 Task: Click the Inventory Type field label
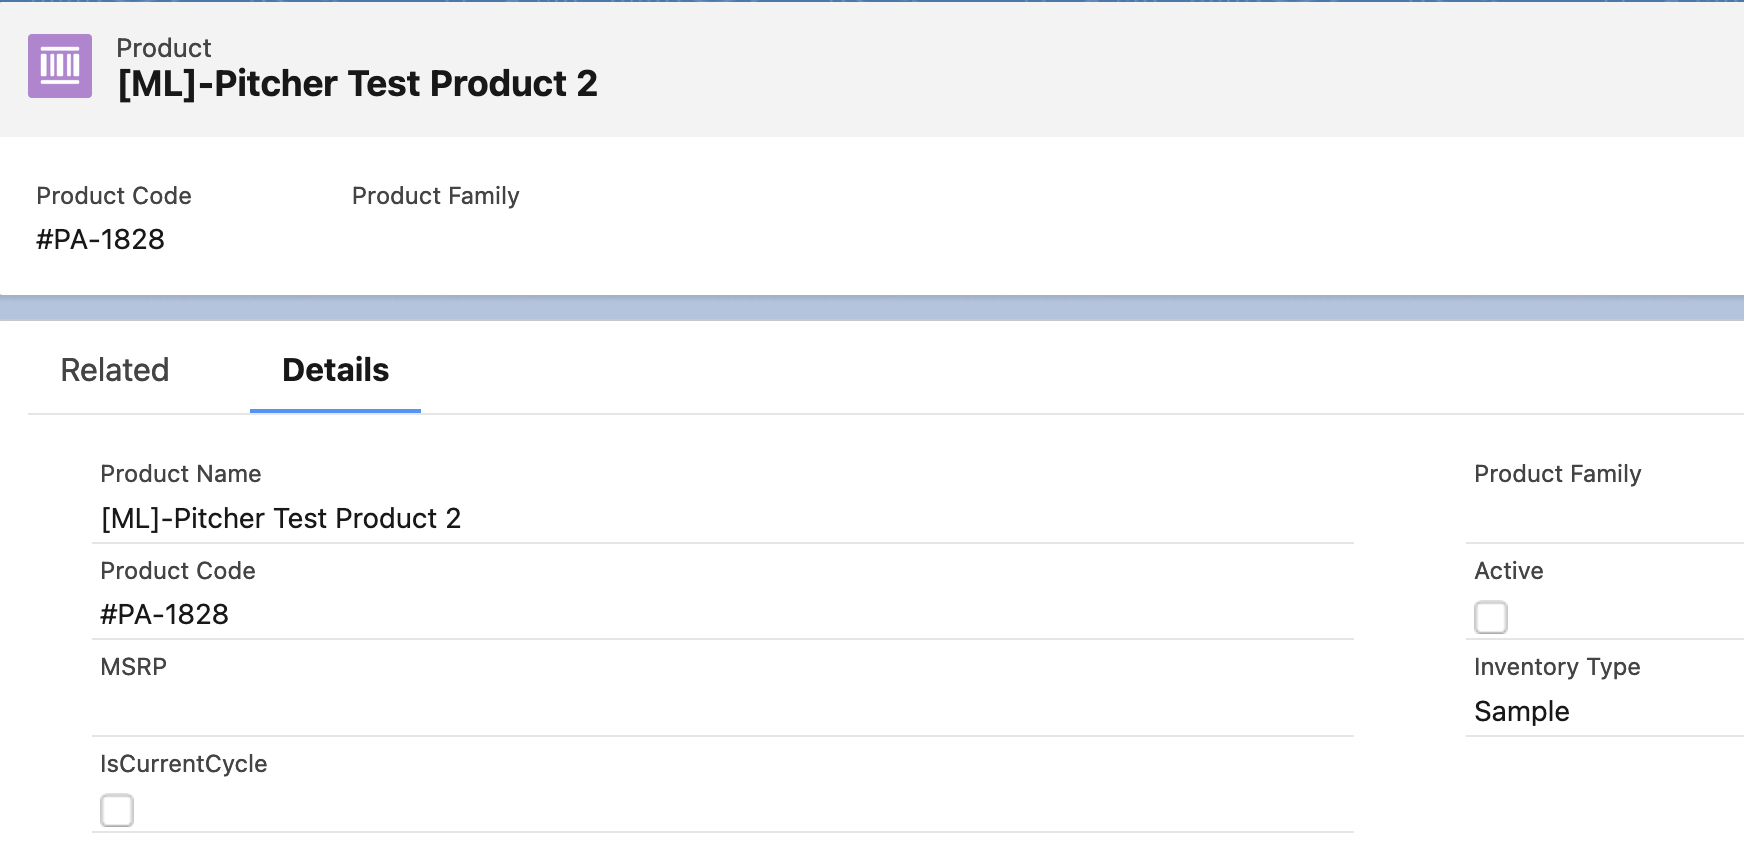coord(1556,667)
